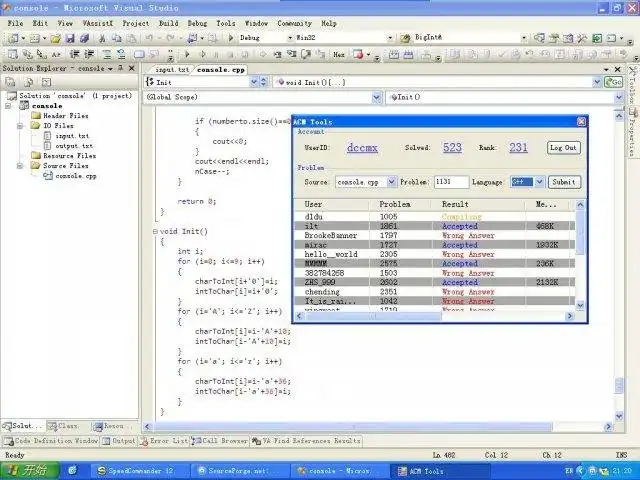Open the Community menu

tap(294, 23)
